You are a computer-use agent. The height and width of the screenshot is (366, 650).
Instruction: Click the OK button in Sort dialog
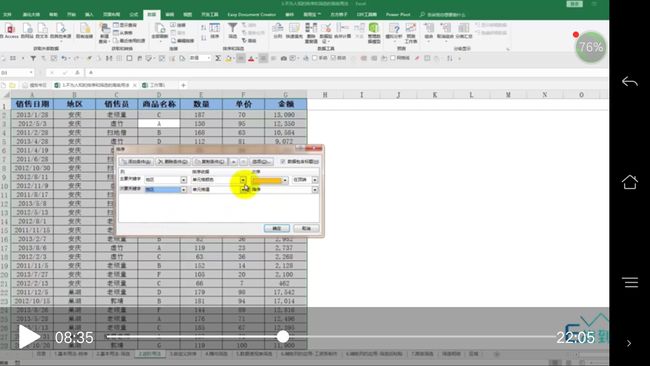[x=276, y=228]
